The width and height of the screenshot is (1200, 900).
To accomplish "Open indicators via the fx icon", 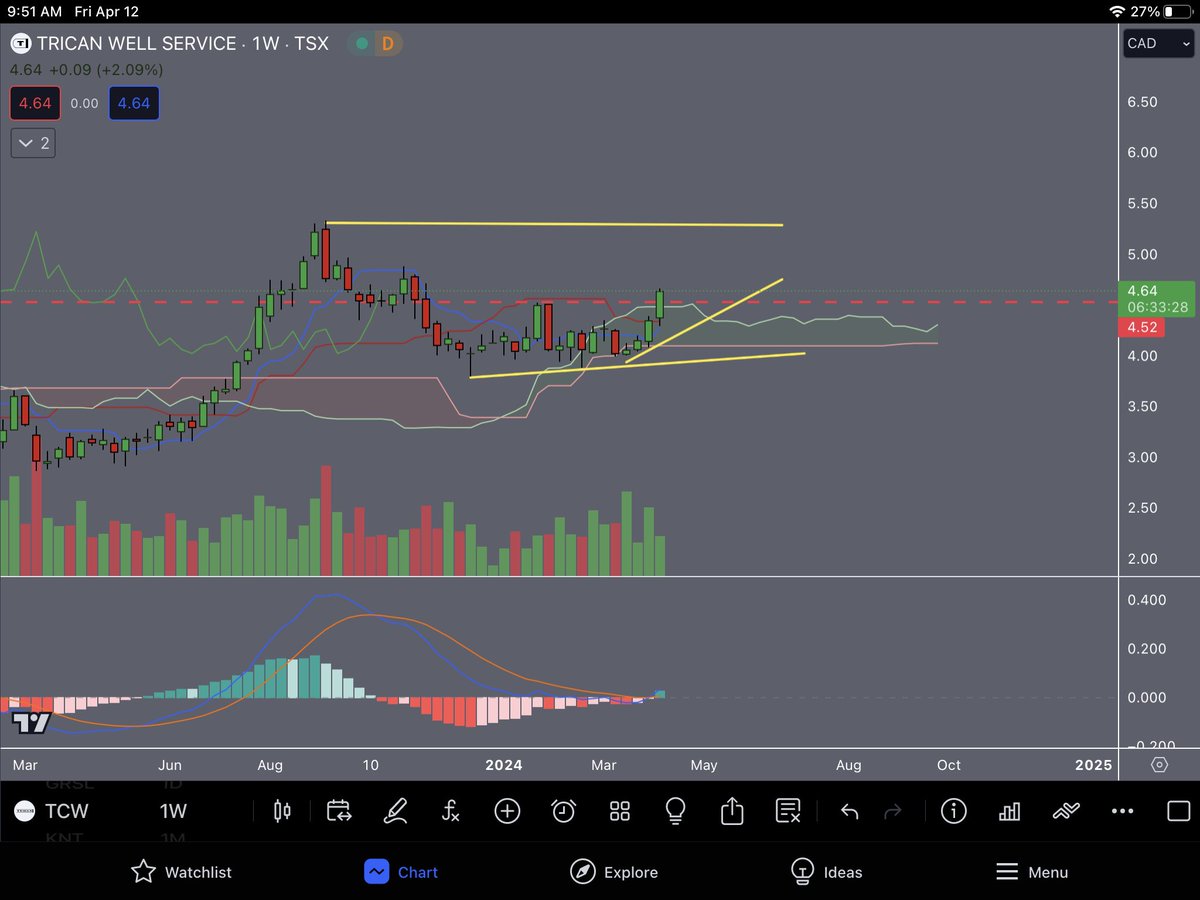I will (451, 811).
